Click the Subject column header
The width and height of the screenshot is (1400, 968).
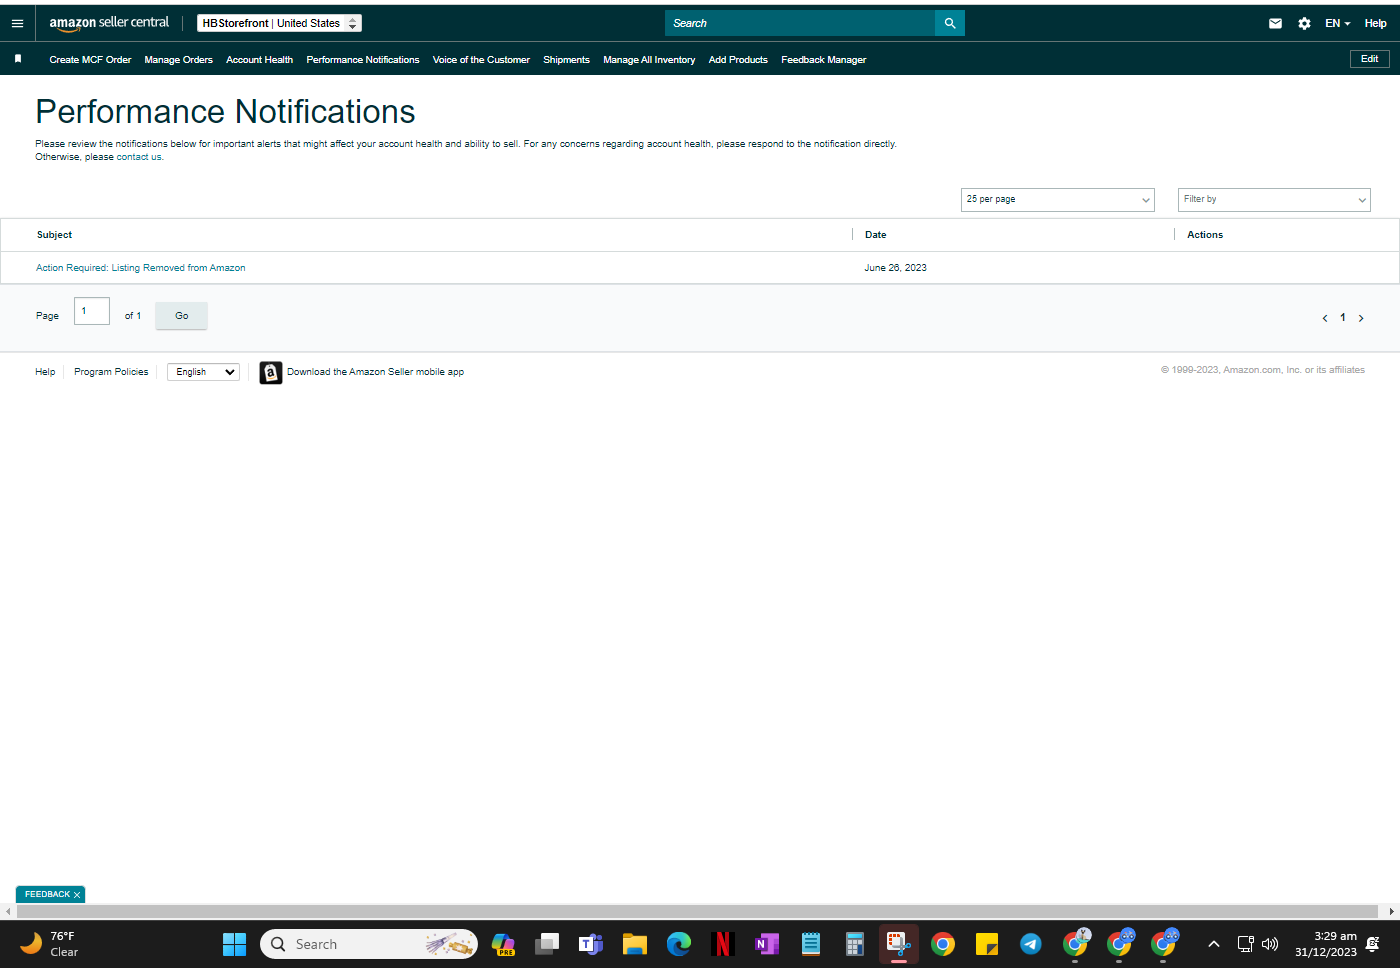pyautogui.click(x=54, y=235)
